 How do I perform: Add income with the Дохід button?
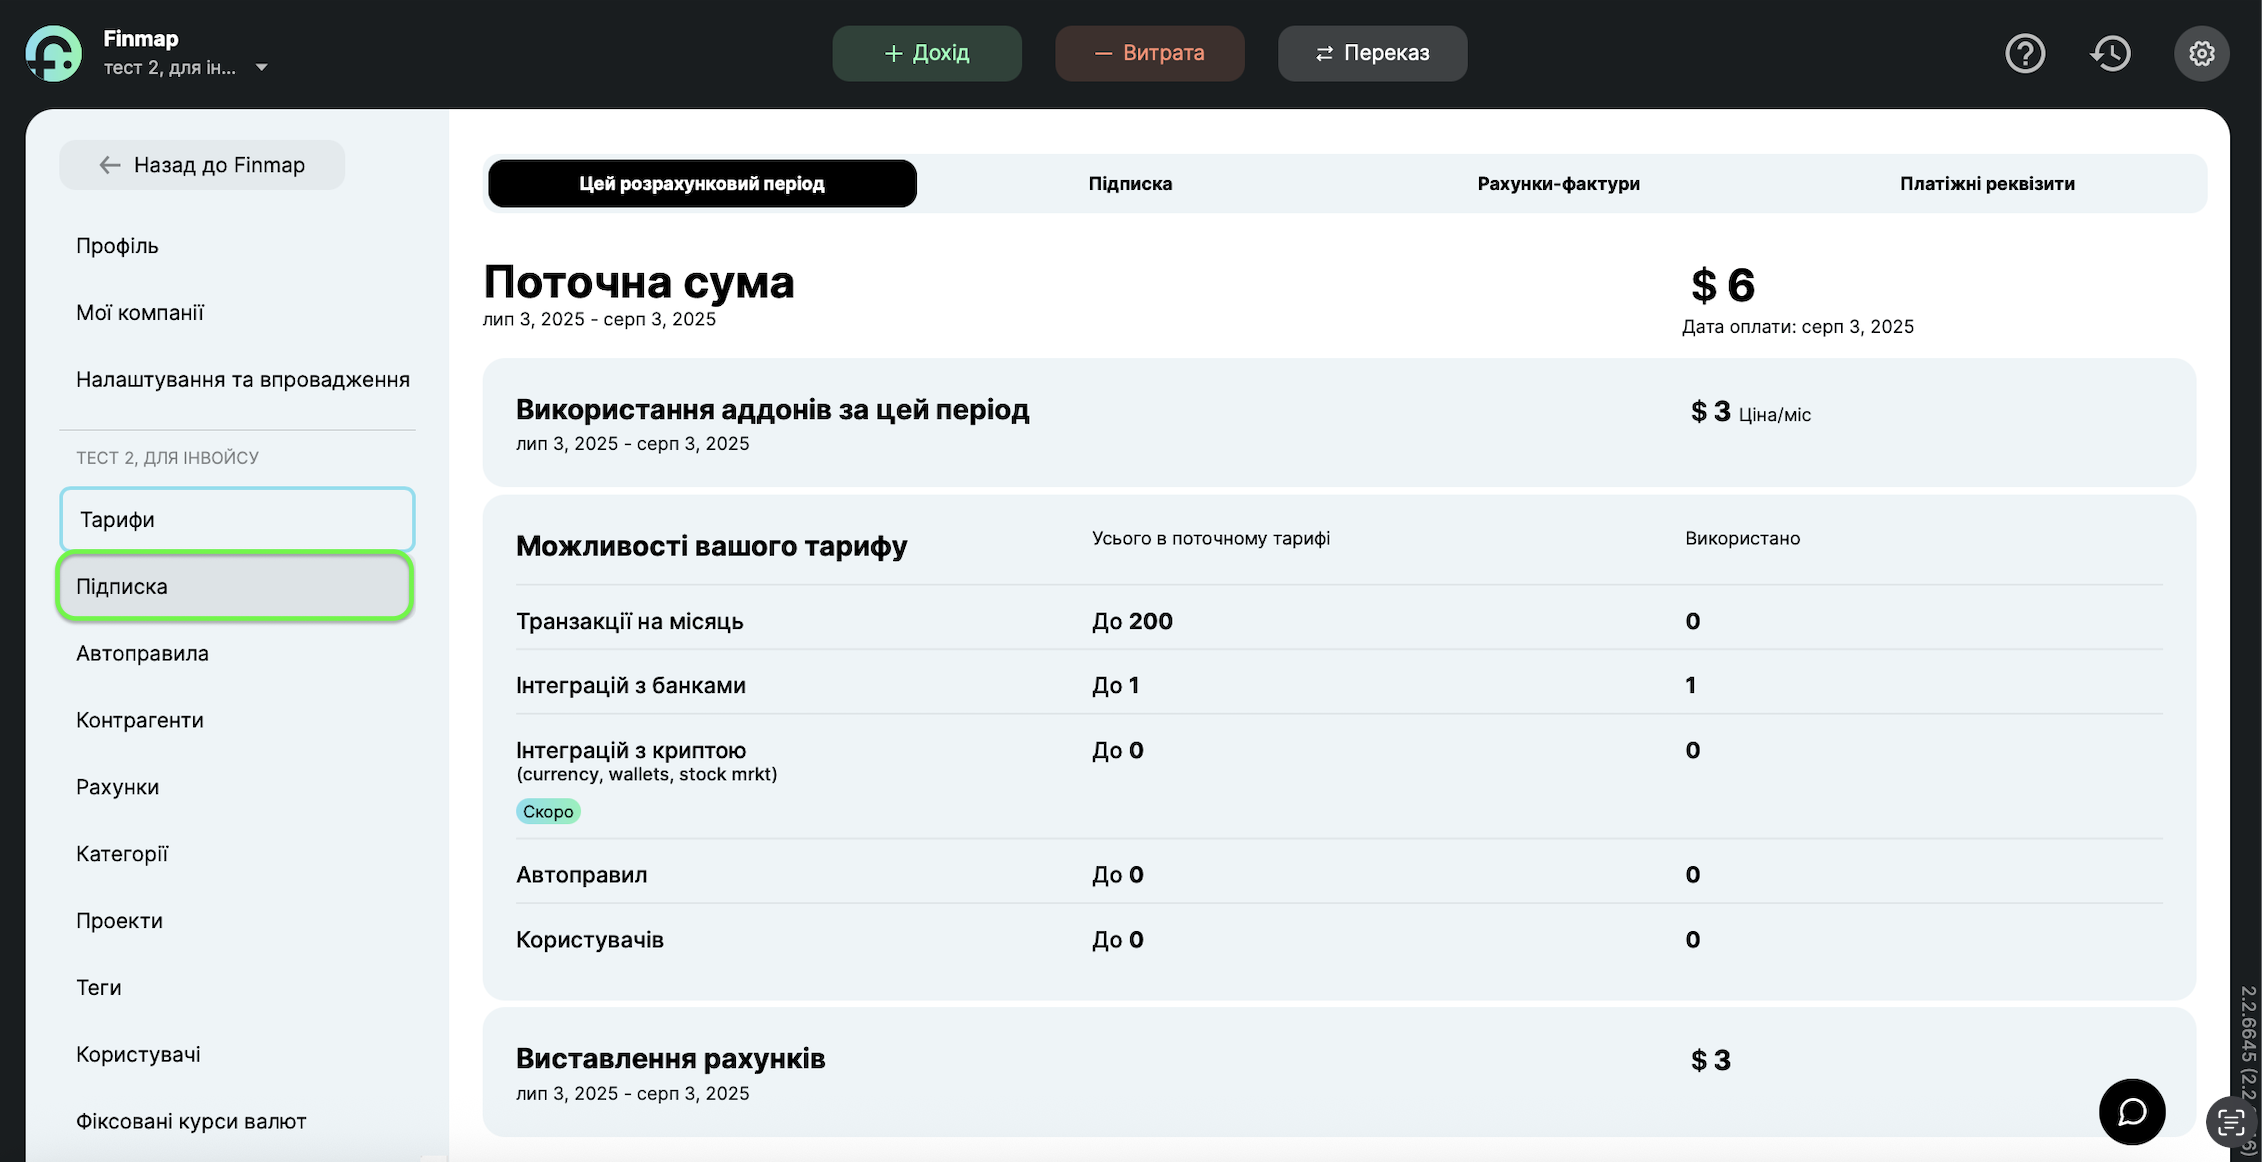[x=927, y=53]
